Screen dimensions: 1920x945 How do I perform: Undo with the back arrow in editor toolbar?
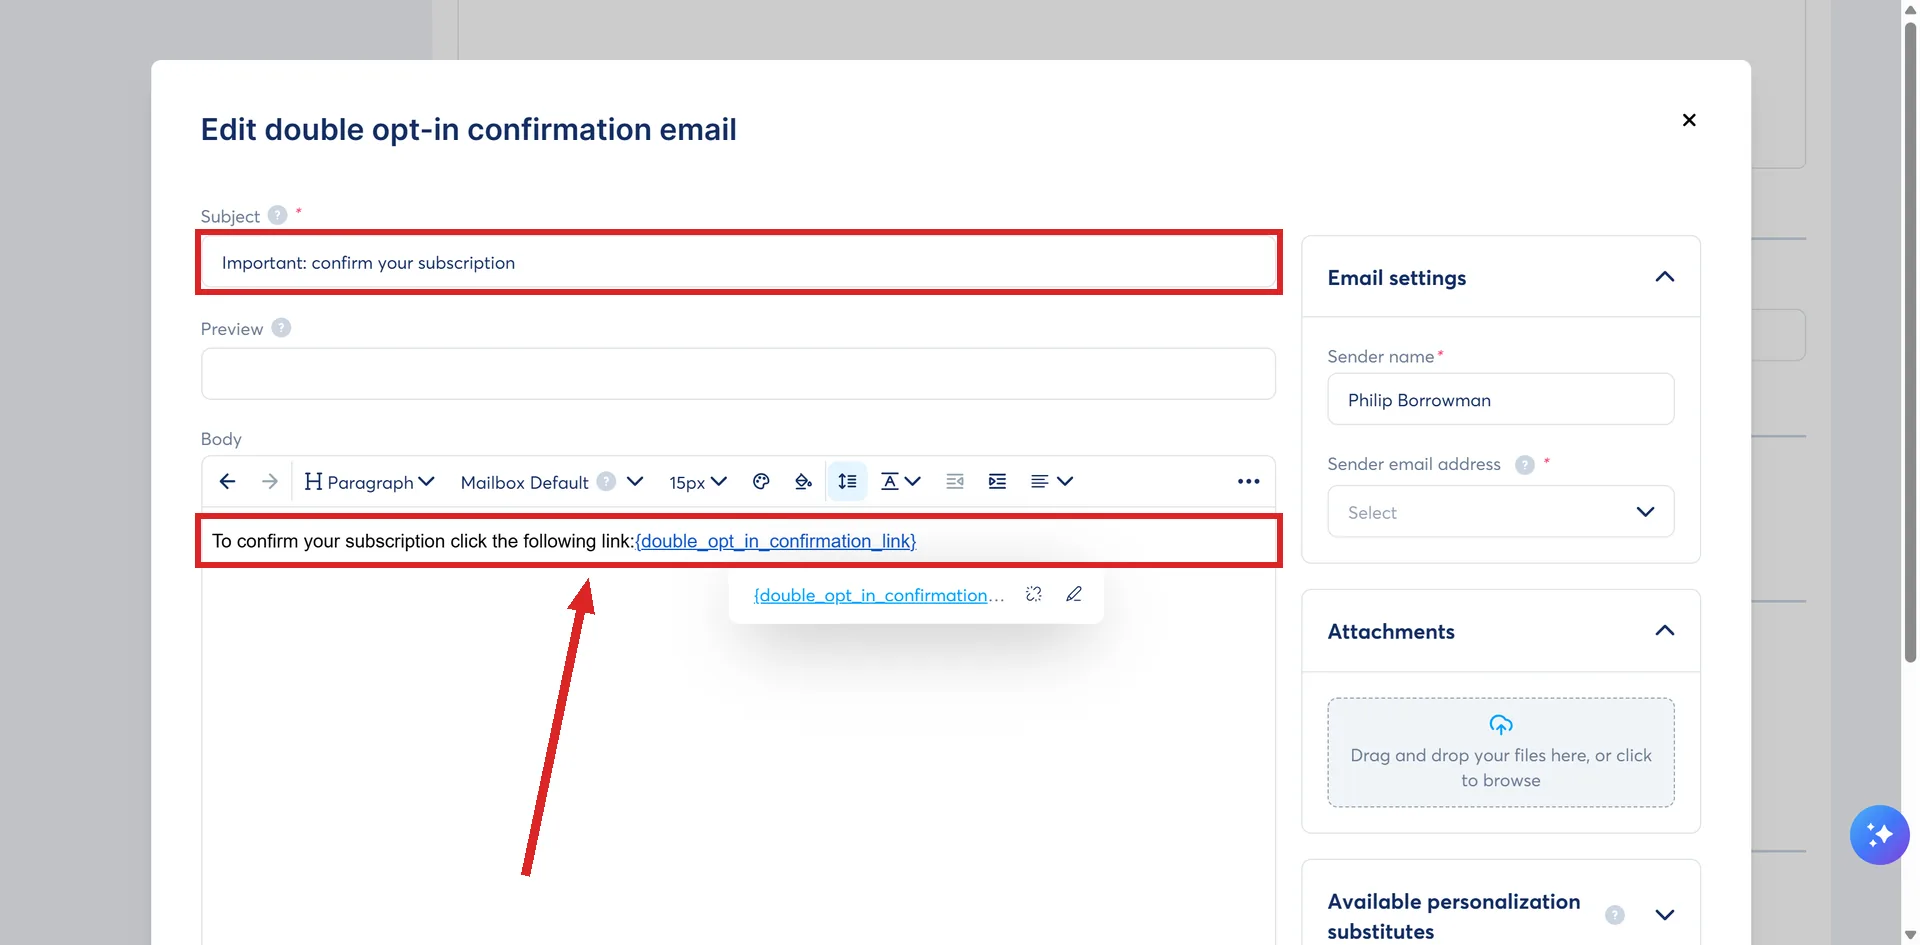point(227,481)
